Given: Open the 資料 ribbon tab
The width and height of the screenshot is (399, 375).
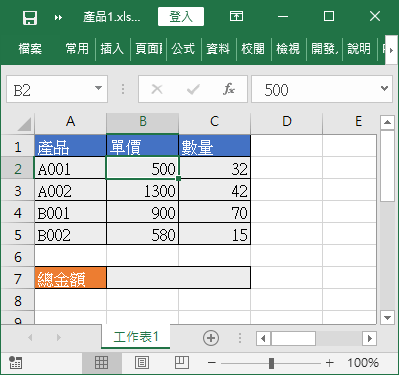Looking at the screenshot, I should coord(218,49).
